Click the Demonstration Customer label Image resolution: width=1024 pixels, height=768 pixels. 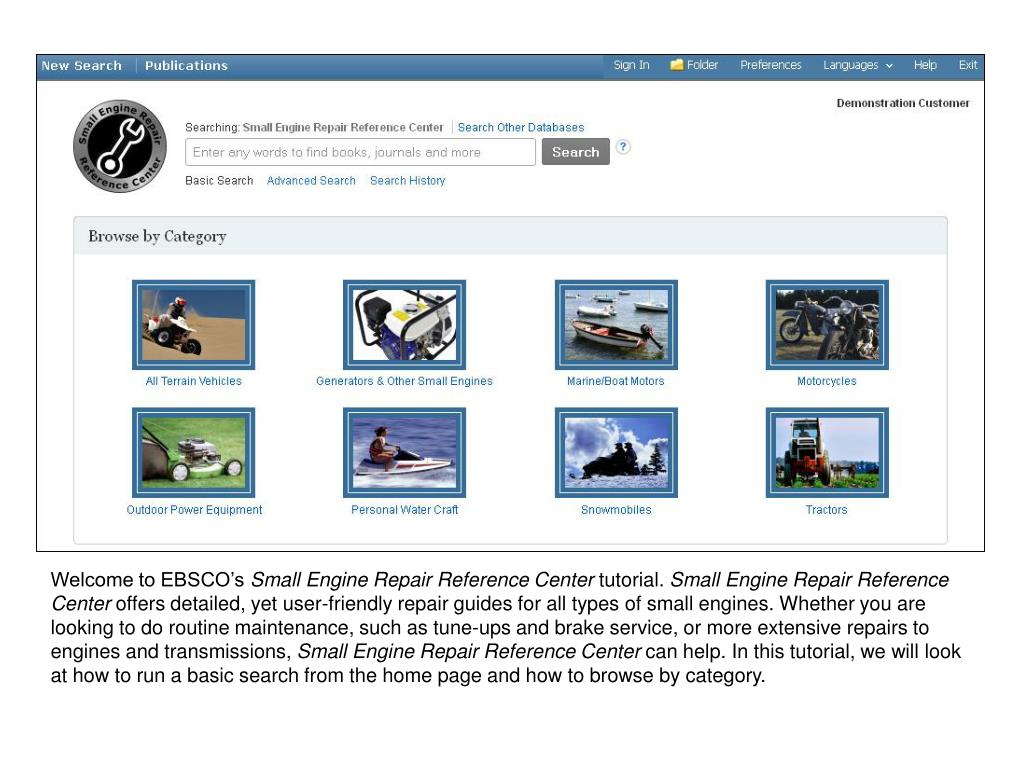[903, 103]
